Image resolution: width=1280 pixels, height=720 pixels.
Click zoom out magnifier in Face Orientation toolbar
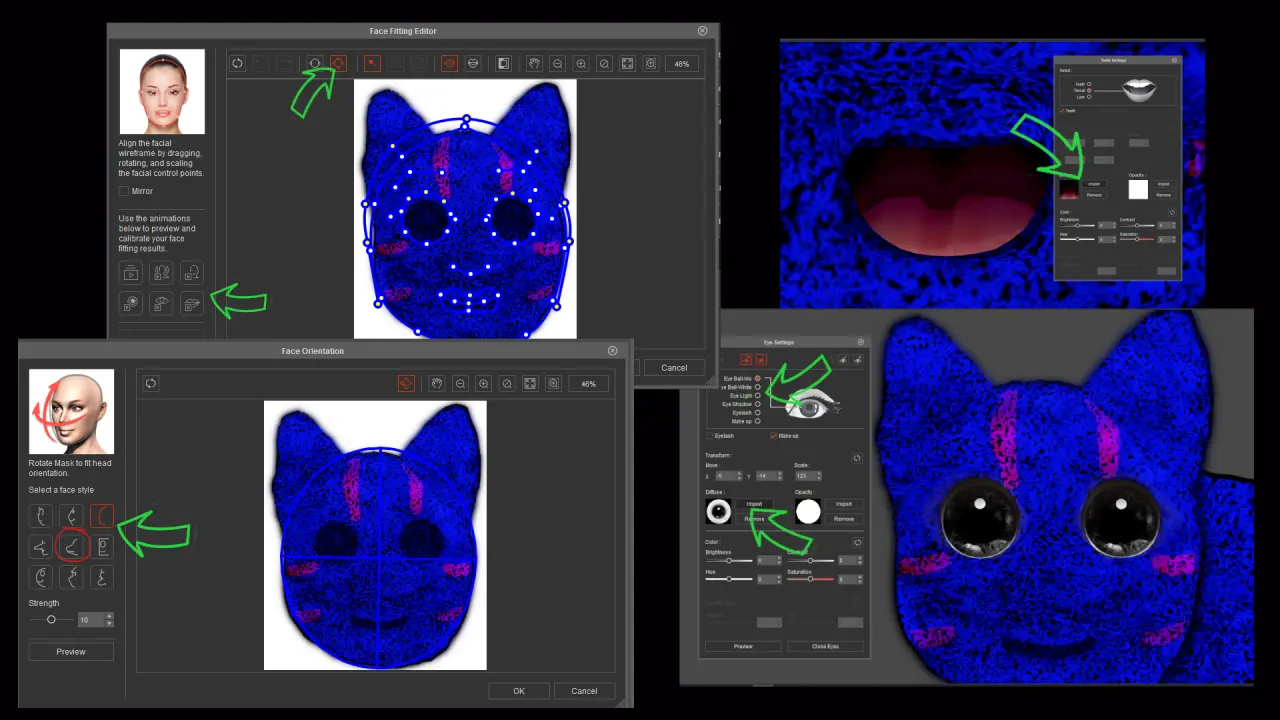(460, 383)
